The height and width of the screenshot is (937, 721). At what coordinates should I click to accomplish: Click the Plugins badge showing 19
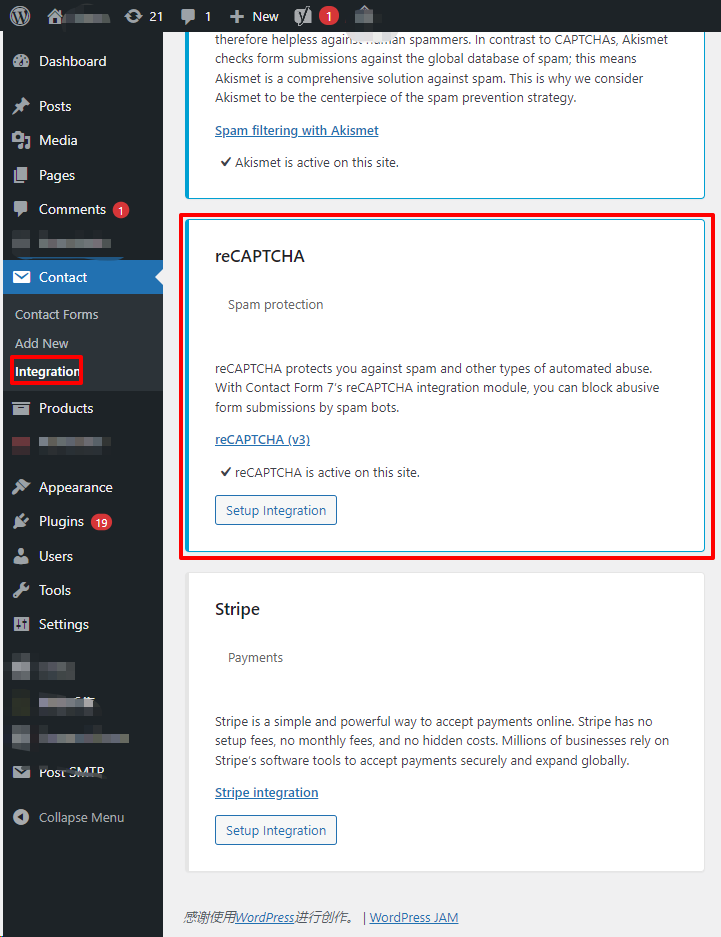point(102,522)
